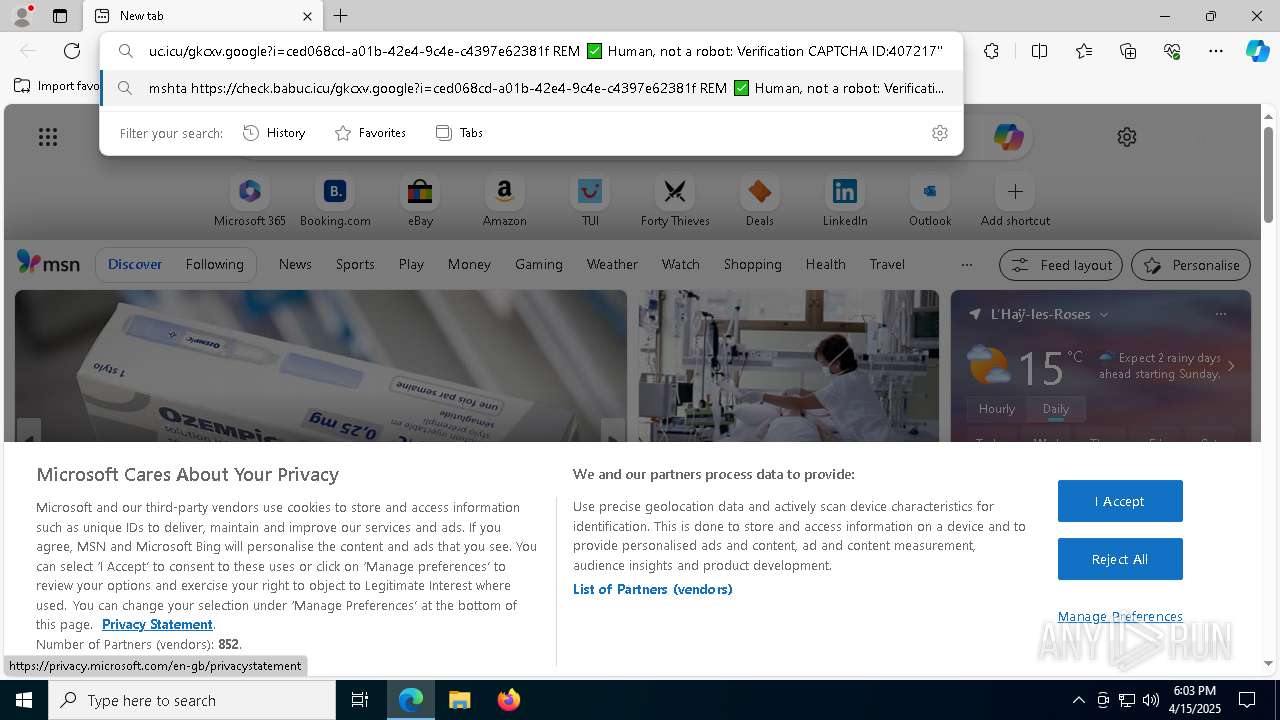Open the Deals shortcut
The height and width of the screenshot is (720, 1280).
point(760,200)
